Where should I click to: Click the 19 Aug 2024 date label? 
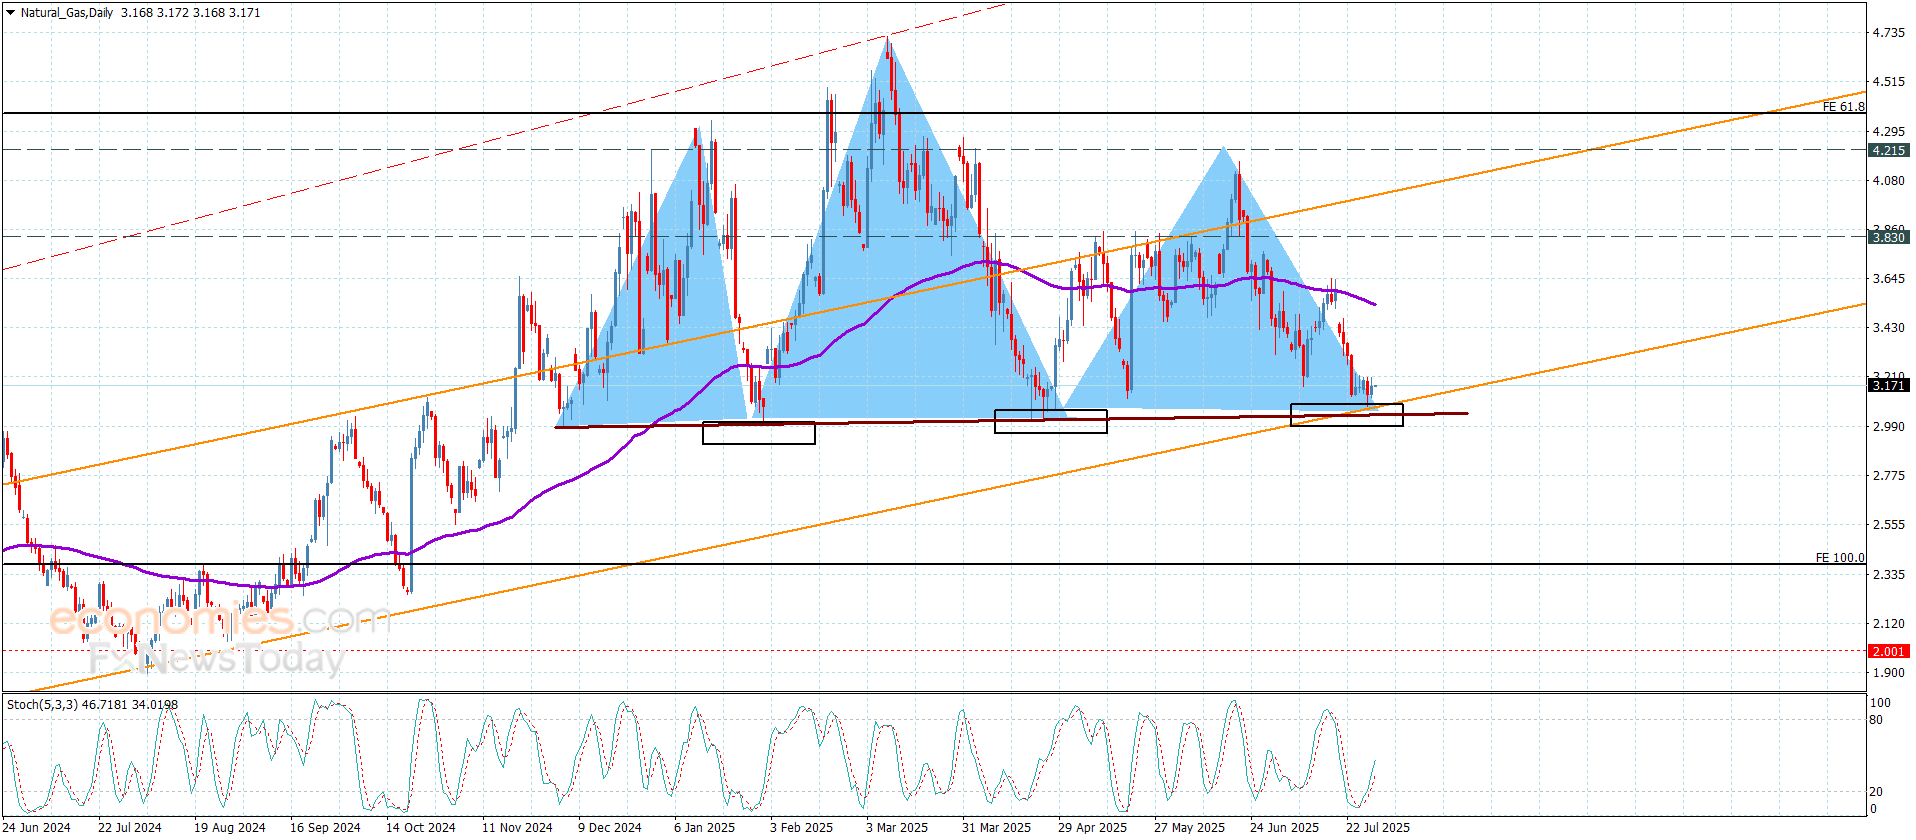click(x=230, y=827)
